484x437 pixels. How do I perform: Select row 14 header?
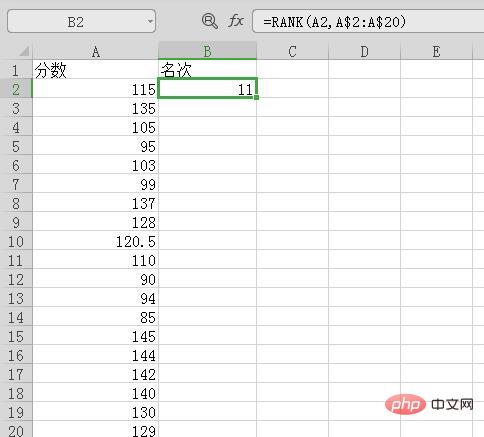point(16,317)
